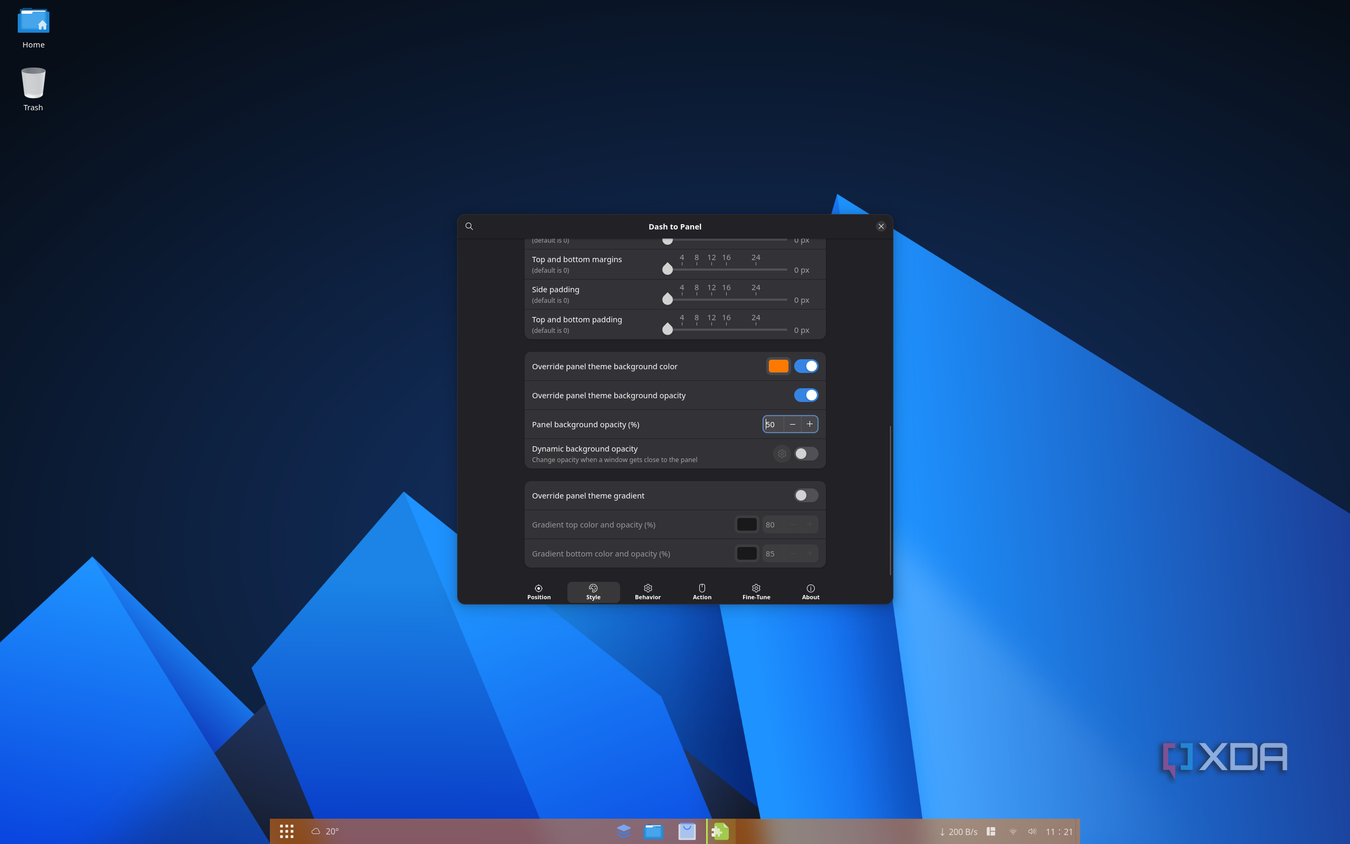
Task: Click the settings window vertical scrollbar
Action: pos(890,500)
